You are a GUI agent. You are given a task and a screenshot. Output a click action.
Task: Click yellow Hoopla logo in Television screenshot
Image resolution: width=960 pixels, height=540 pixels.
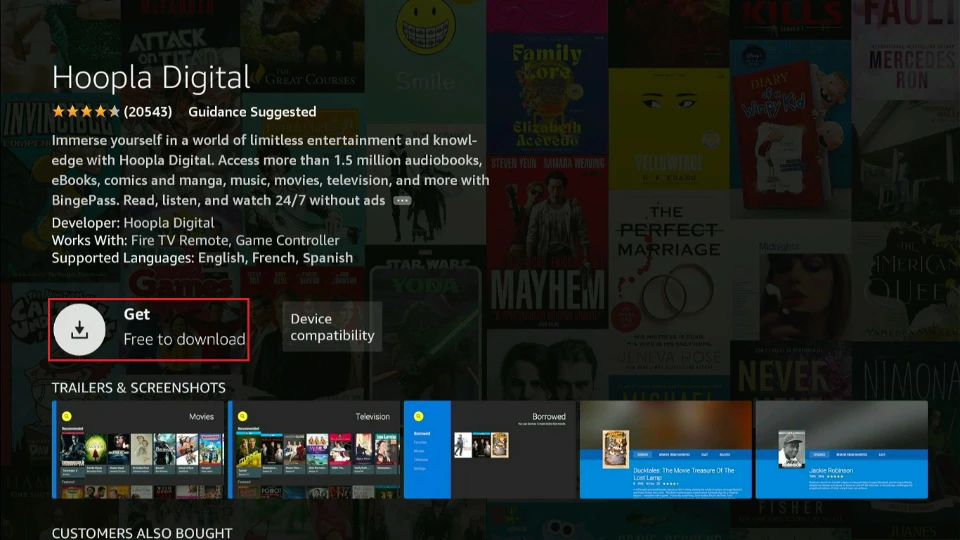tap(242, 415)
